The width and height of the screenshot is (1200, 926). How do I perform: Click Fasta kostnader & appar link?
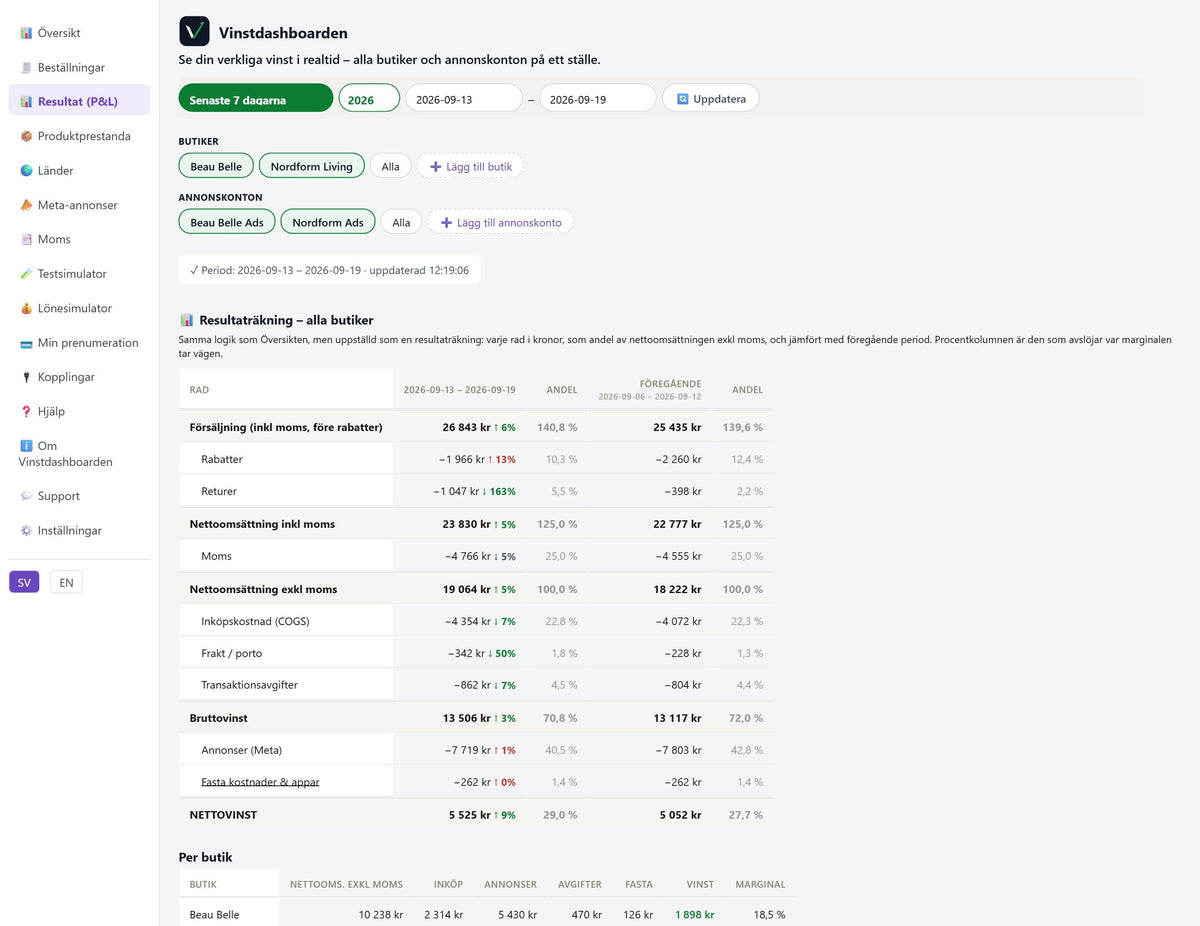[260, 782]
